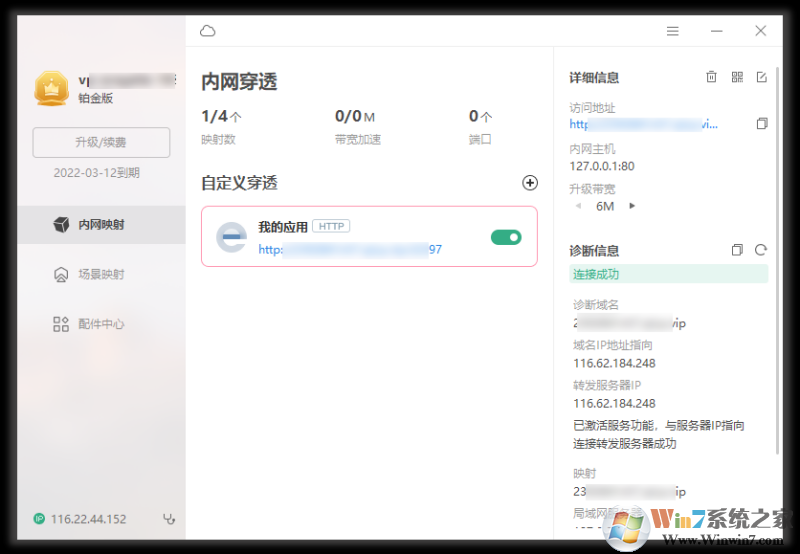Image resolution: width=800 pixels, height=554 pixels.
Task: Delete mapping using the trash icon
Action: 712,77
